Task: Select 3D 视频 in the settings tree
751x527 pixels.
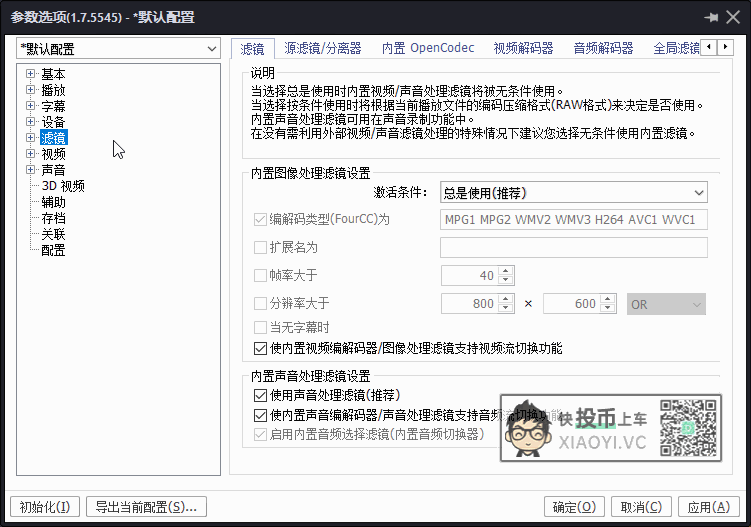Action: point(63,186)
